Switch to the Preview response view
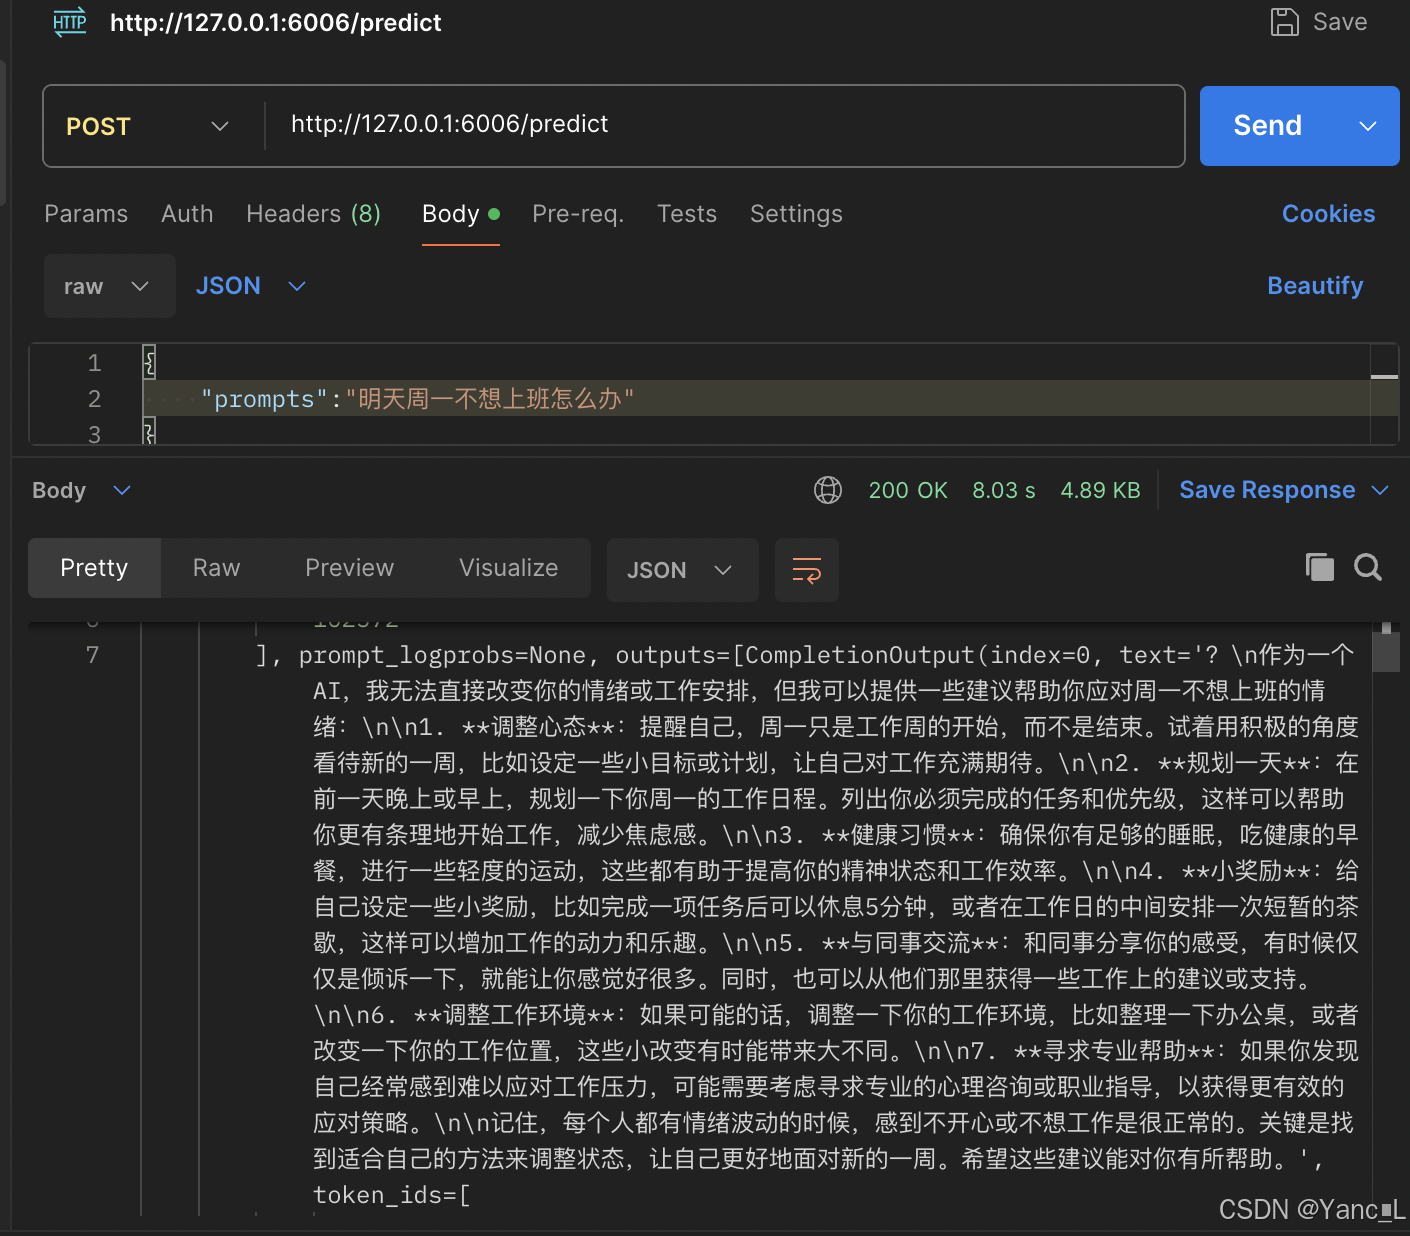1410x1236 pixels. [x=349, y=567]
